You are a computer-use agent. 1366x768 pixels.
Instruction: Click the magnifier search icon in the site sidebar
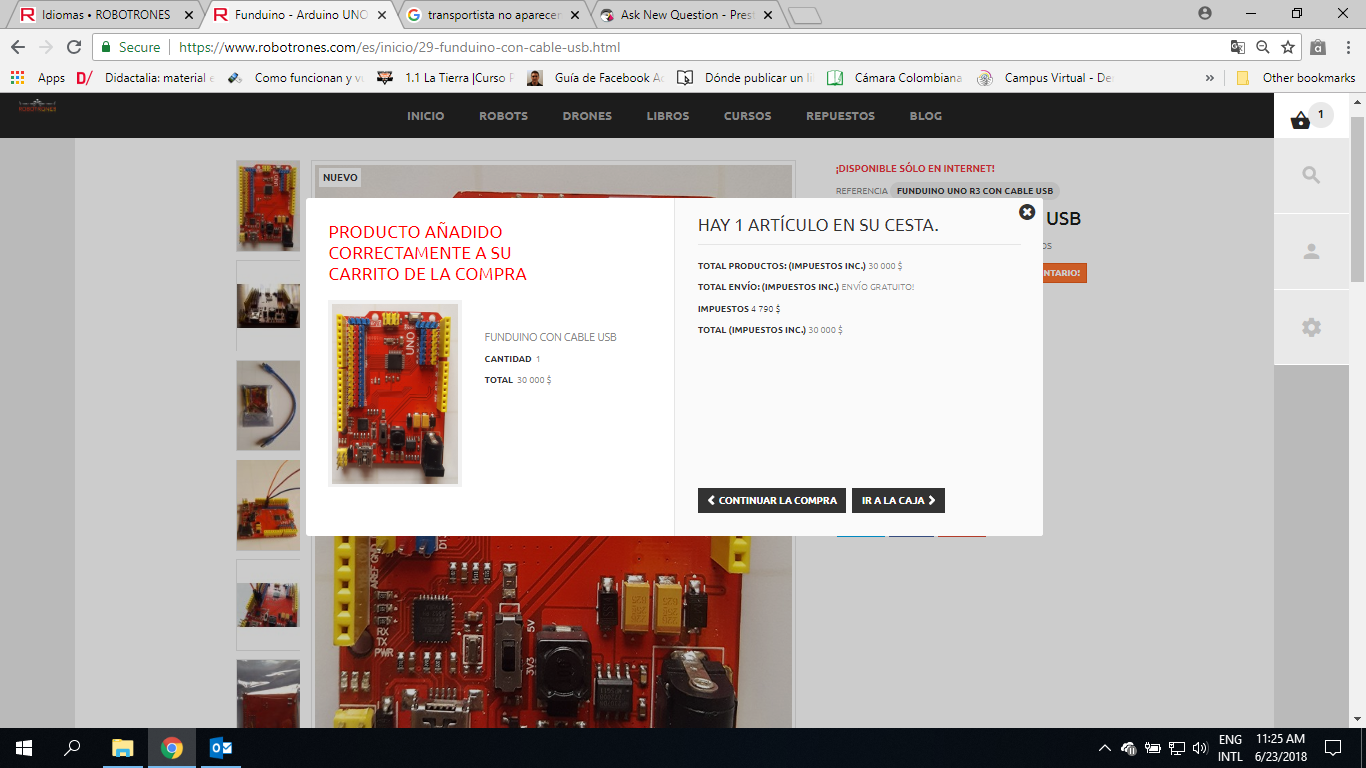click(1311, 175)
